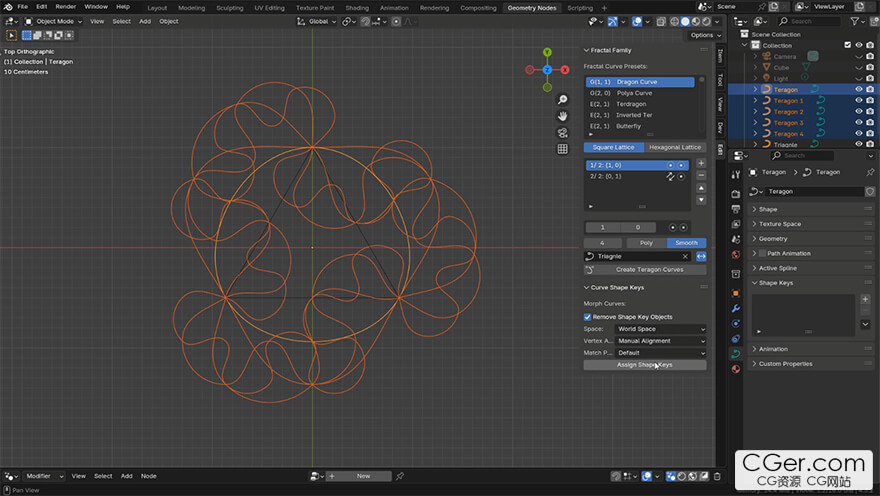Open the sidebar Item tab
The height and width of the screenshot is (496, 880).
(x=721, y=56)
